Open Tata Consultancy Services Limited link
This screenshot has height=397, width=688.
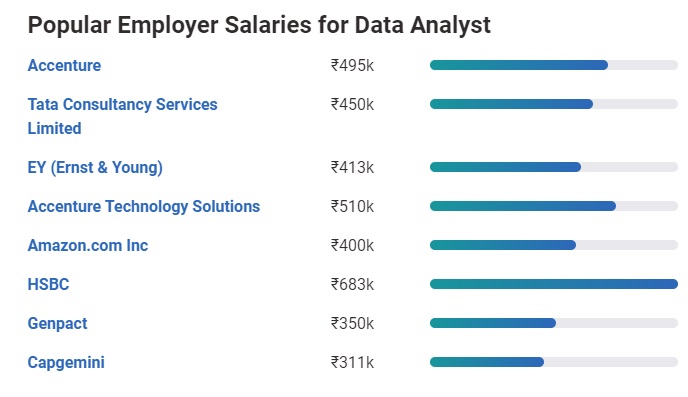point(122,116)
